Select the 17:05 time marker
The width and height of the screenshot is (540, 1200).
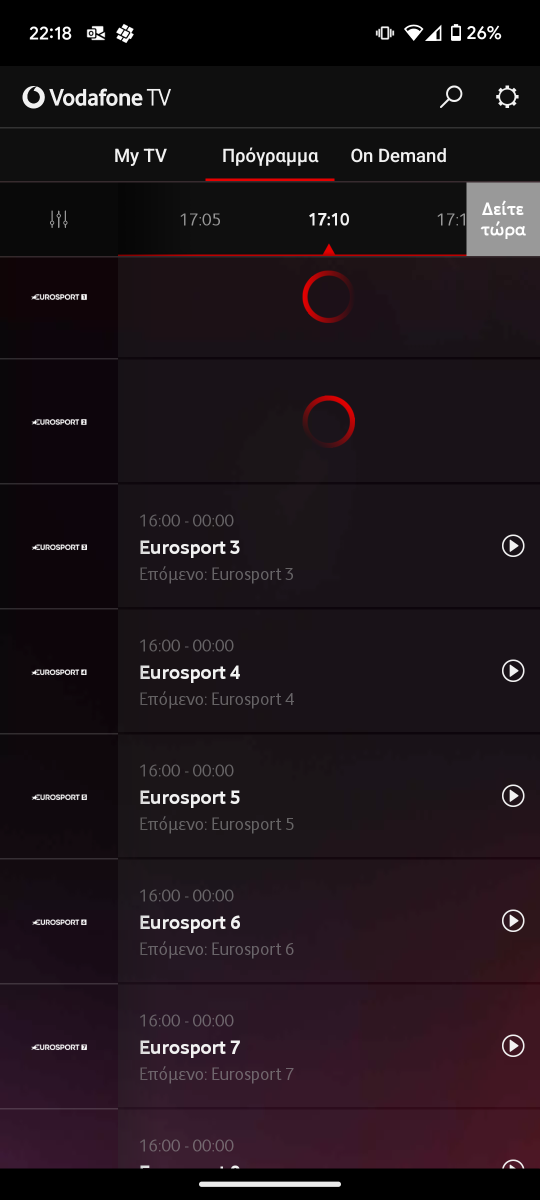coord(200,220)
